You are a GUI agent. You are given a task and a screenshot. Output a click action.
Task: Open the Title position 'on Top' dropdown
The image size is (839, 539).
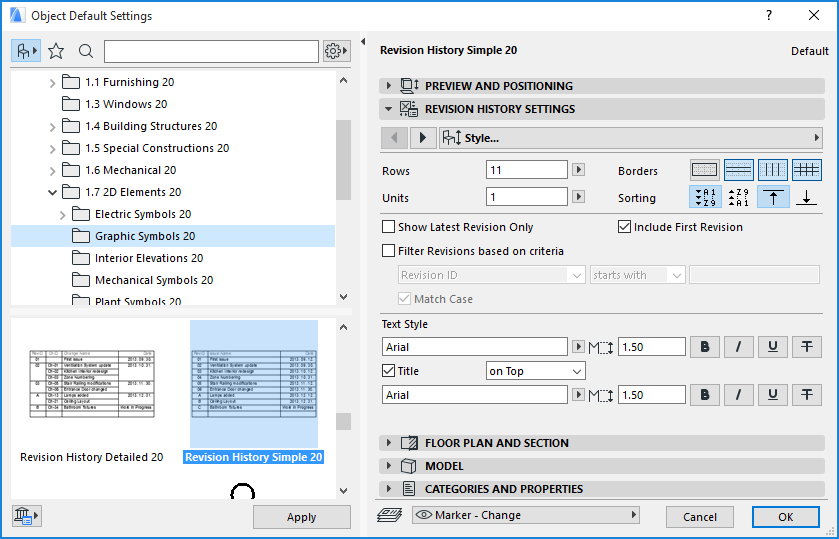pos(535,371)
